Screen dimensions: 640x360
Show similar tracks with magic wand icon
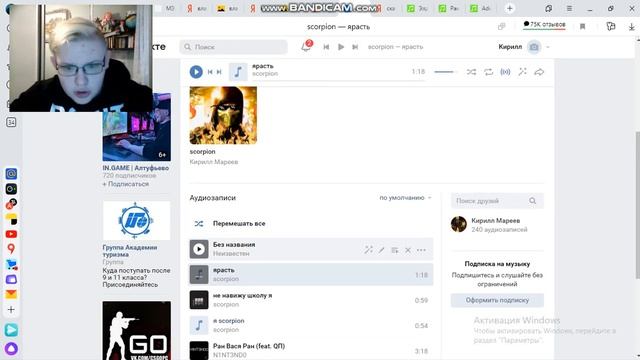point(522,72)
